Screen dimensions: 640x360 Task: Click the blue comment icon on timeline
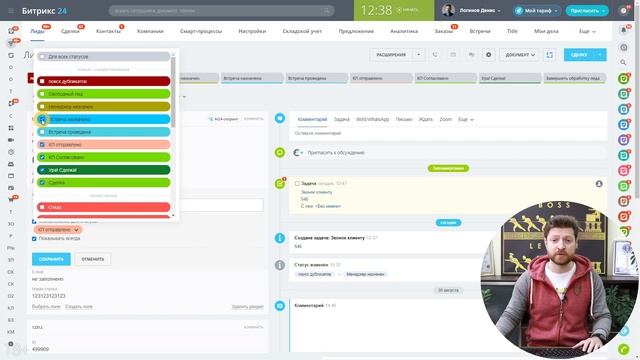coord(280,118)
